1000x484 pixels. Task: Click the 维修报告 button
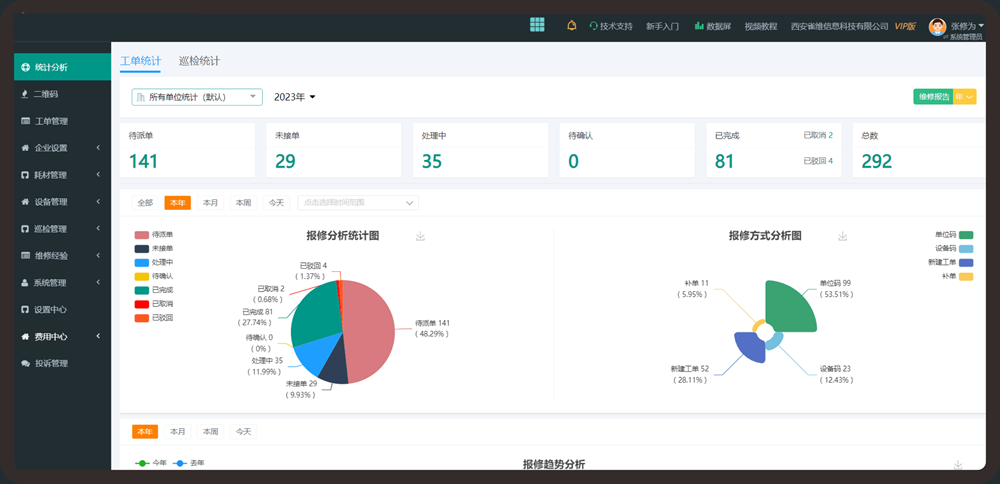pyautogui.click(x=932, y=96)
